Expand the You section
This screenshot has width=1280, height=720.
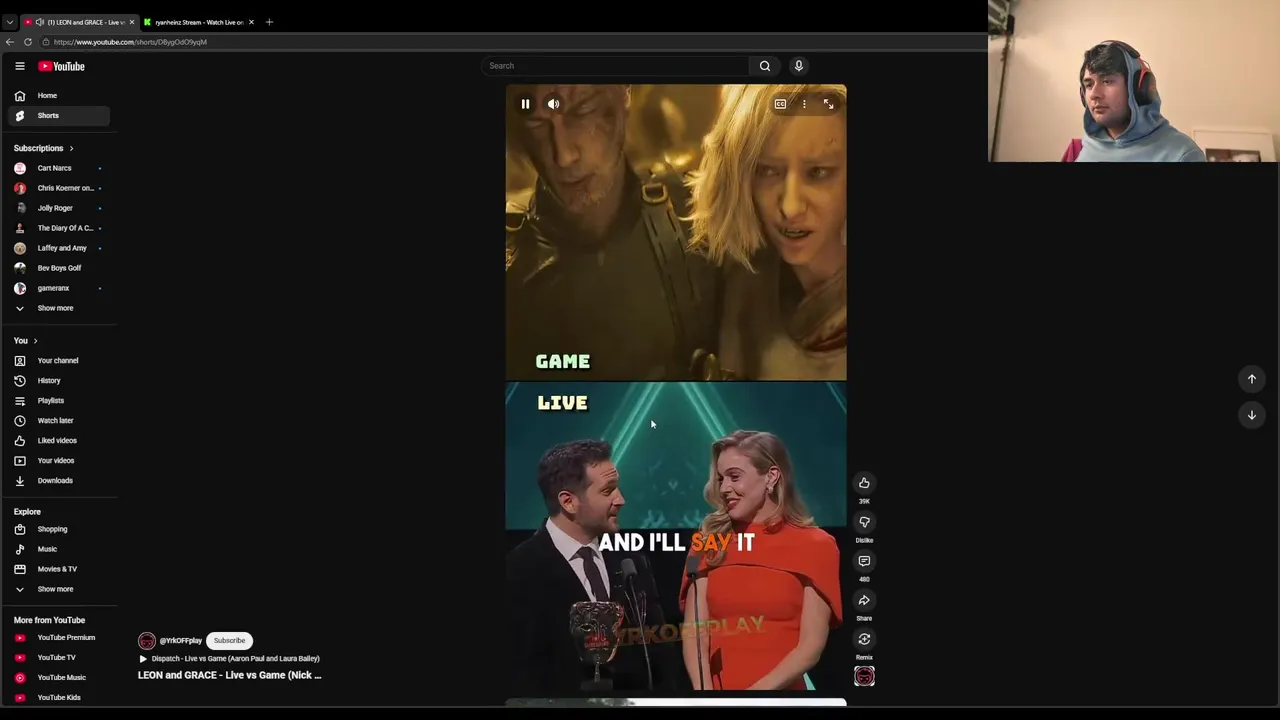[x=26, y=341]
